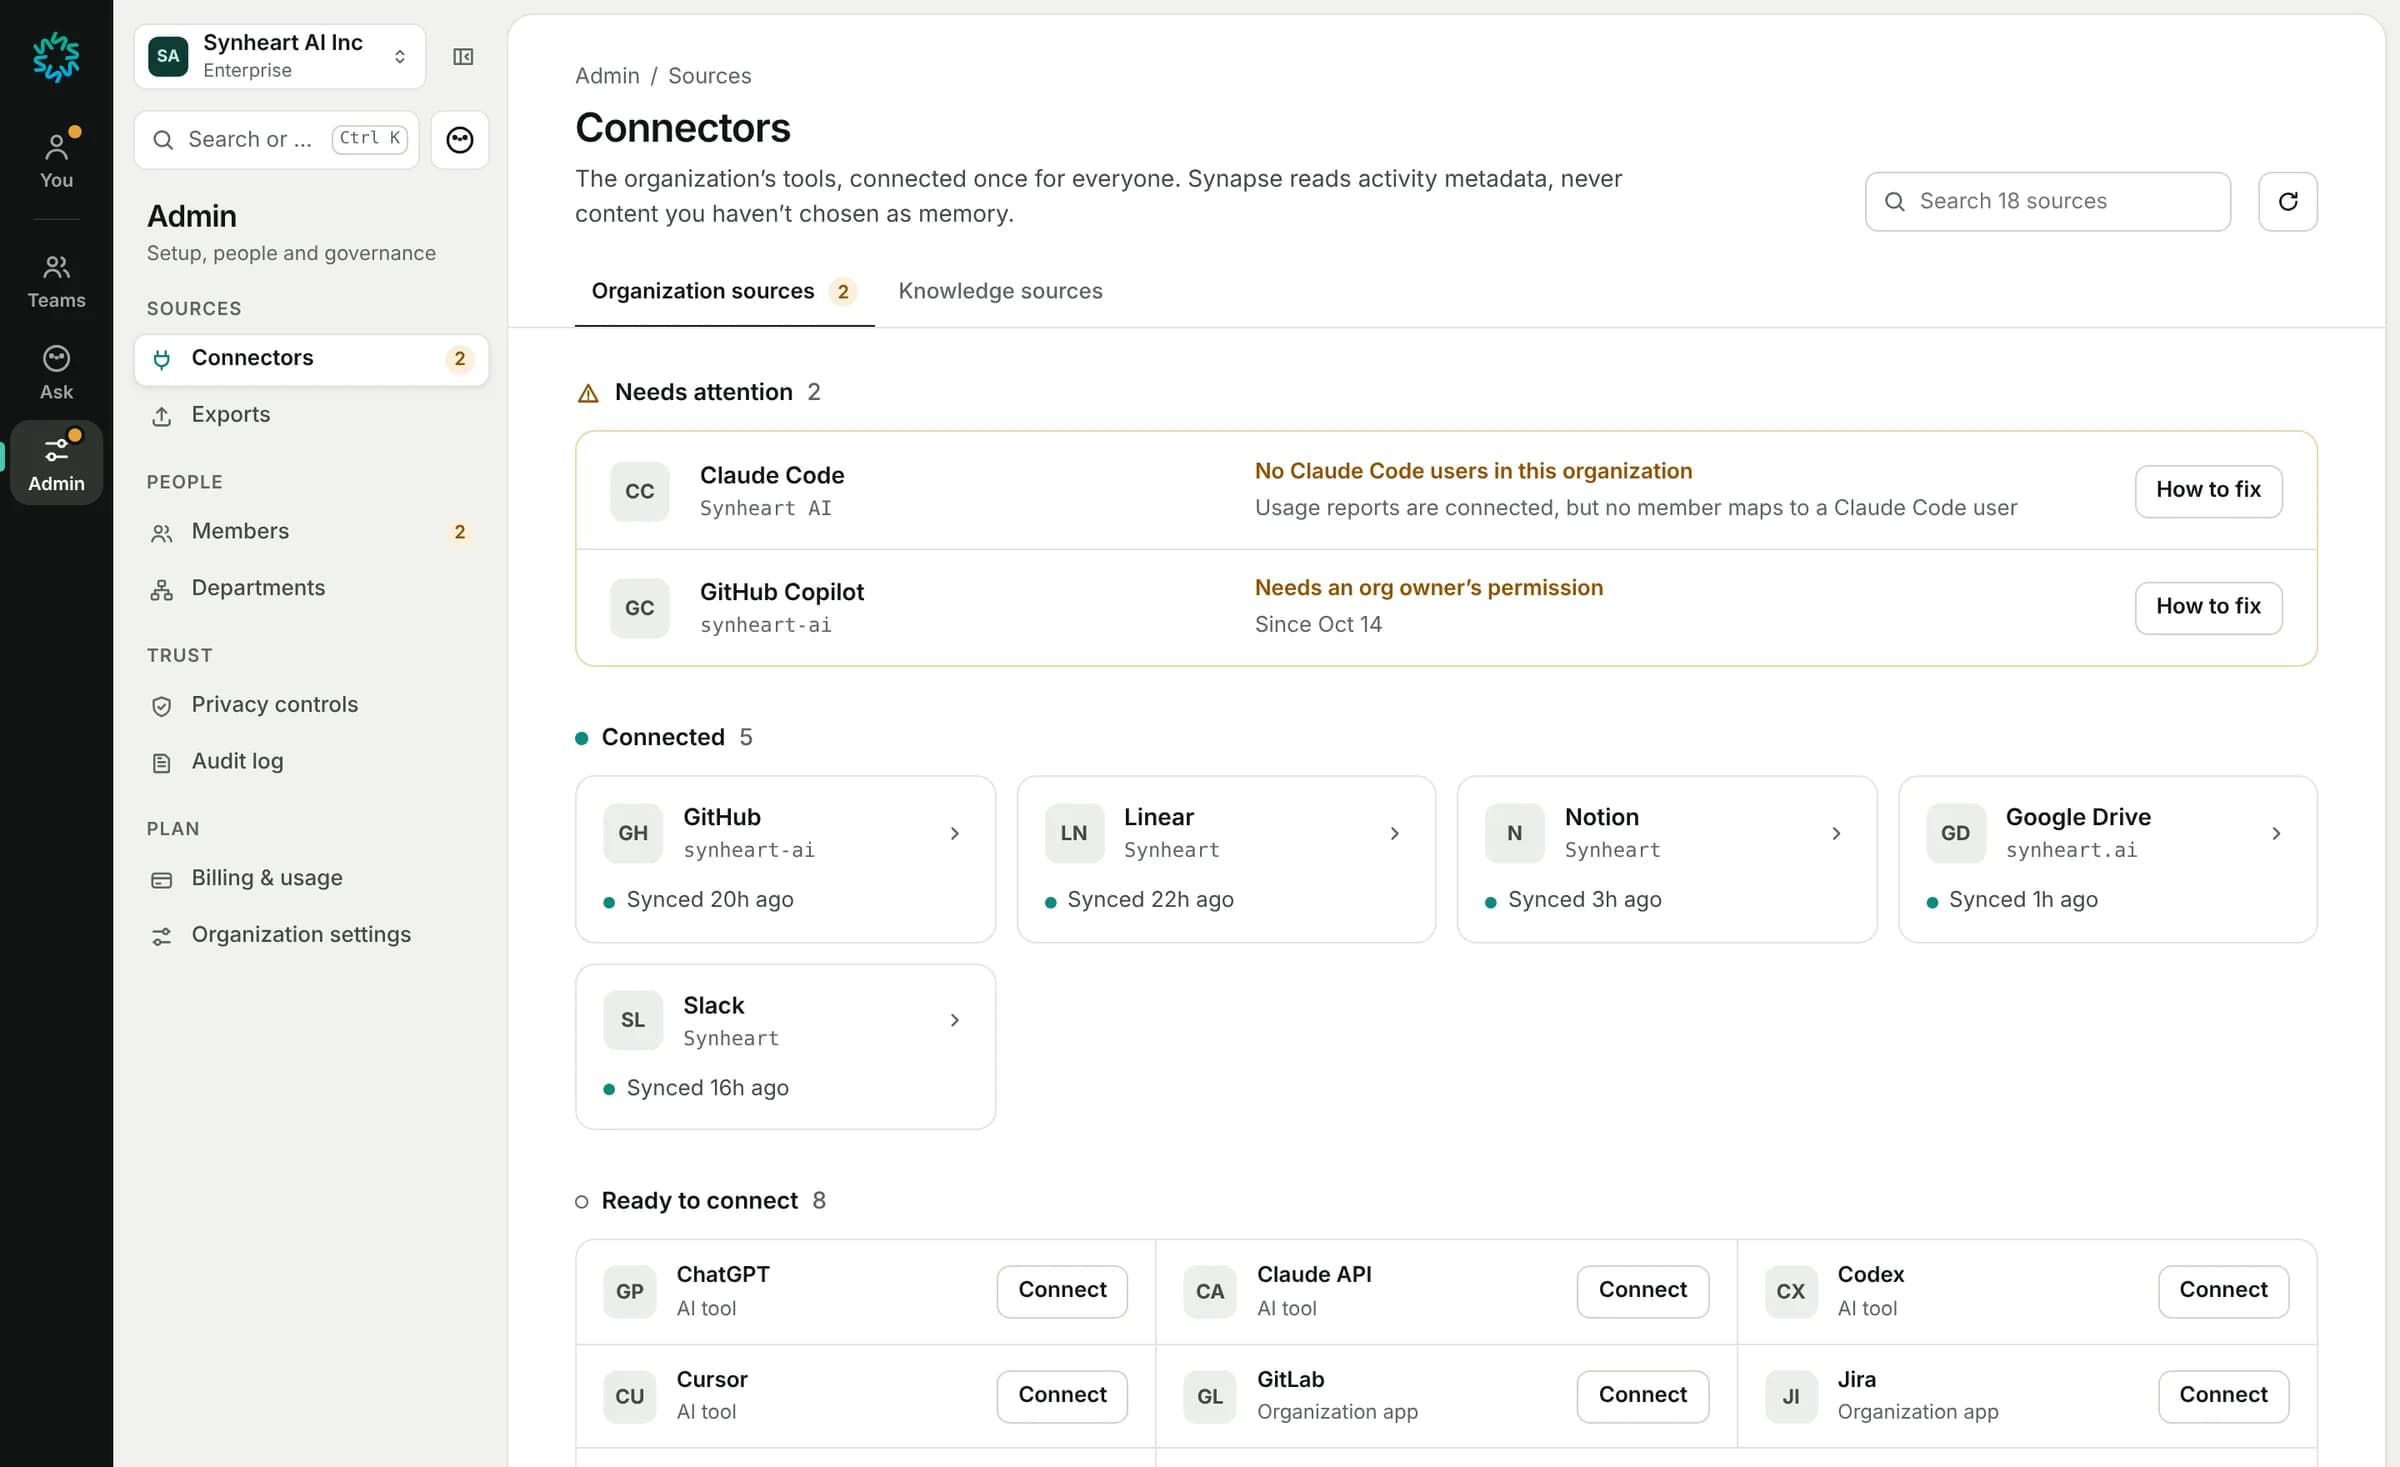Viewport: 2400px width, 1467px height.
Task: Expand Linear card via chevron
Action: click(1395, 833)
